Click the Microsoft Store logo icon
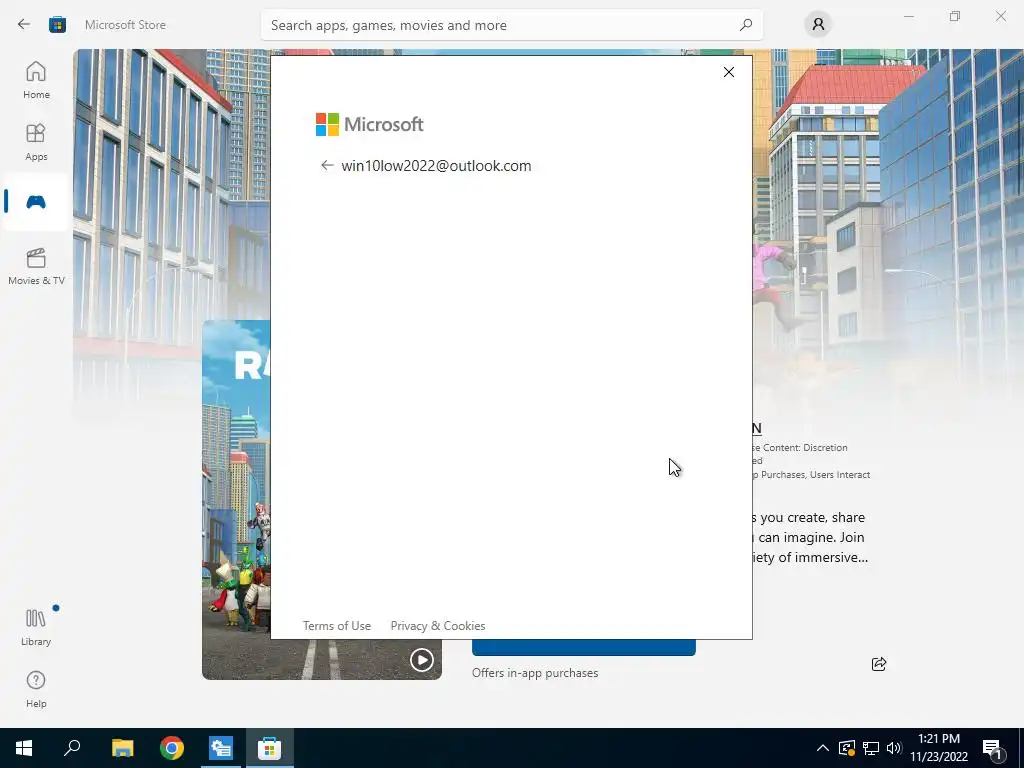Viewport: 1024px width, 768px height. coord(57,25)
